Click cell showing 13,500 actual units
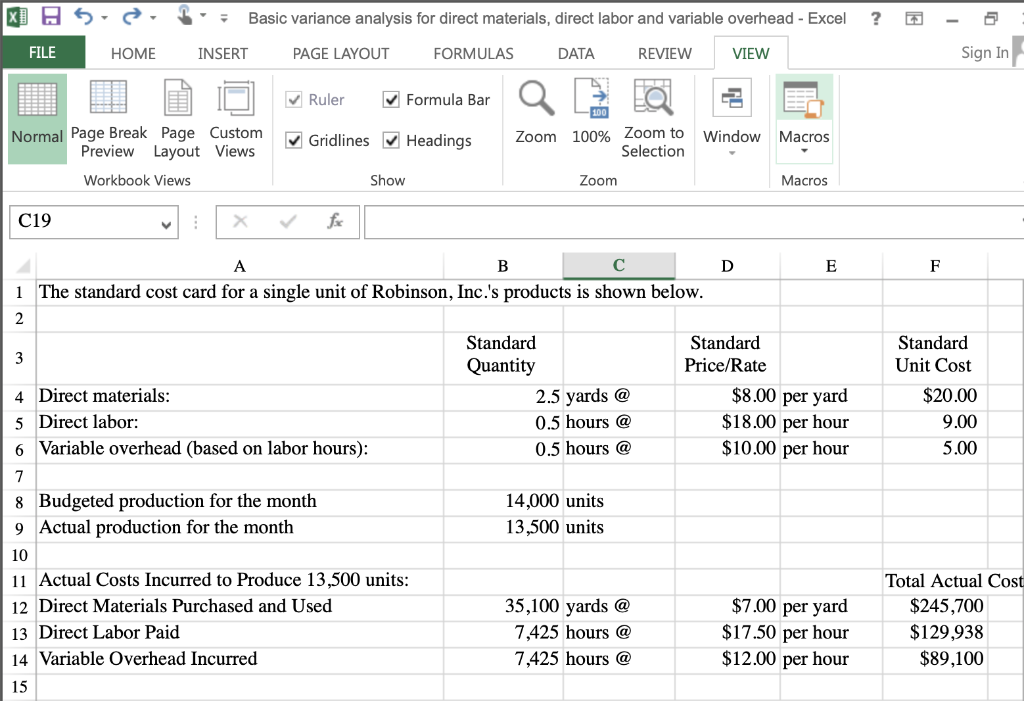The width and height of the screenshot is (1024, 701). [x=503, y=529]
